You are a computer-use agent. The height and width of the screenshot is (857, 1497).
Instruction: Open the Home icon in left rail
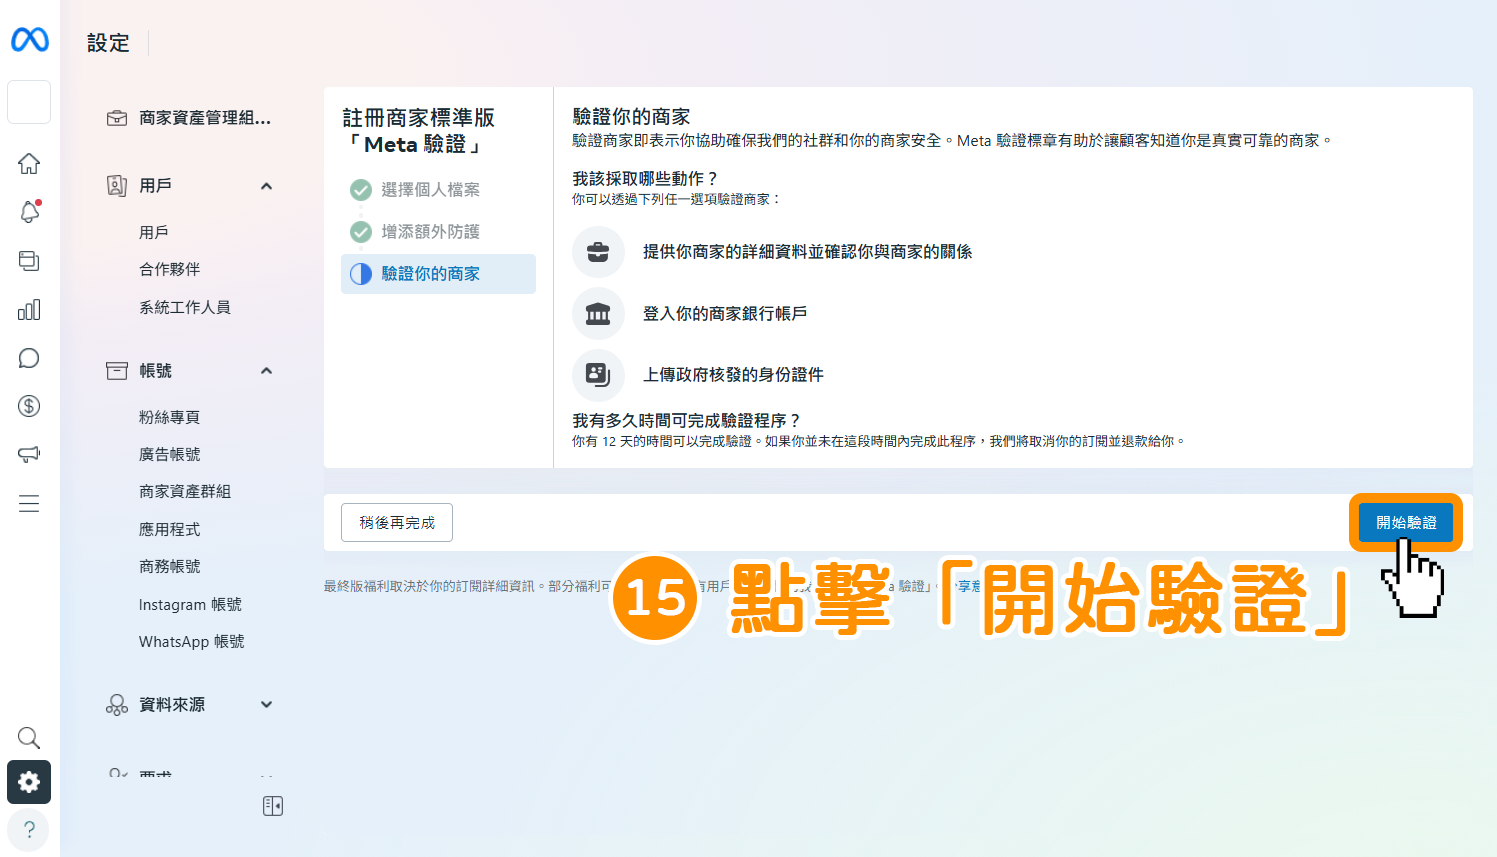pos(29,163)
